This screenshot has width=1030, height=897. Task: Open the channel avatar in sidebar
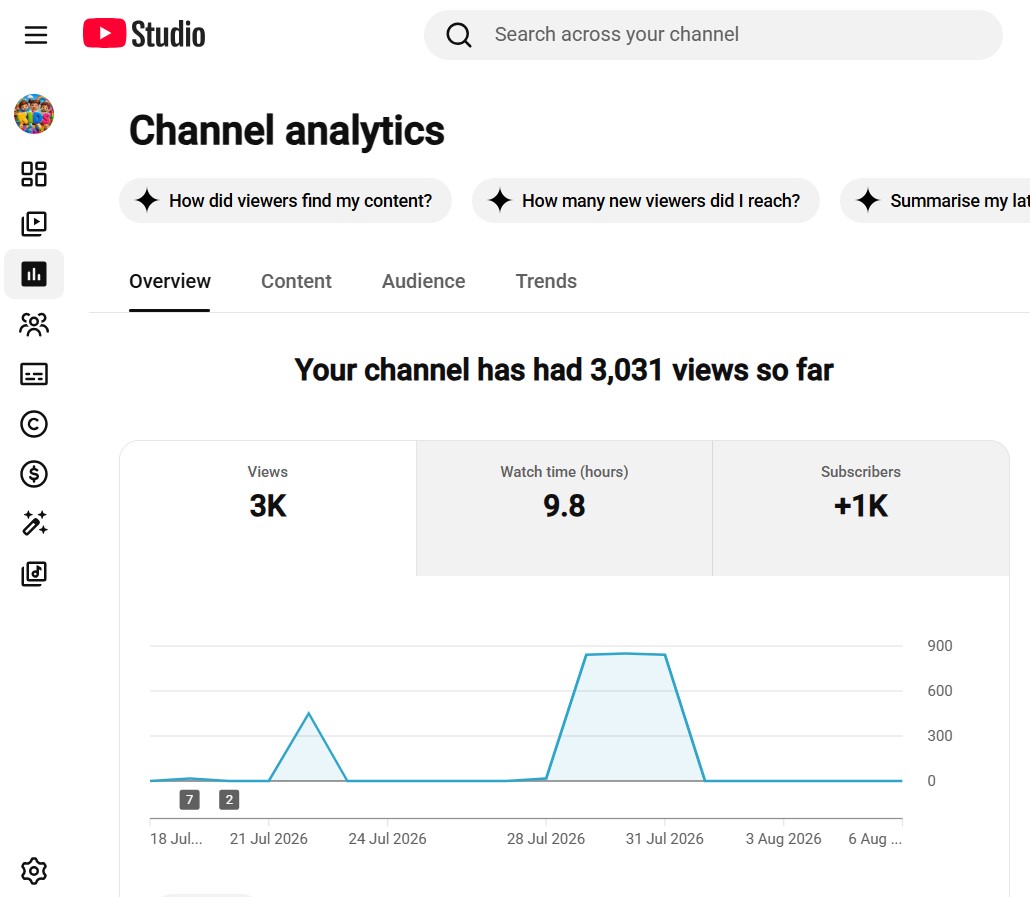point(34,114)
